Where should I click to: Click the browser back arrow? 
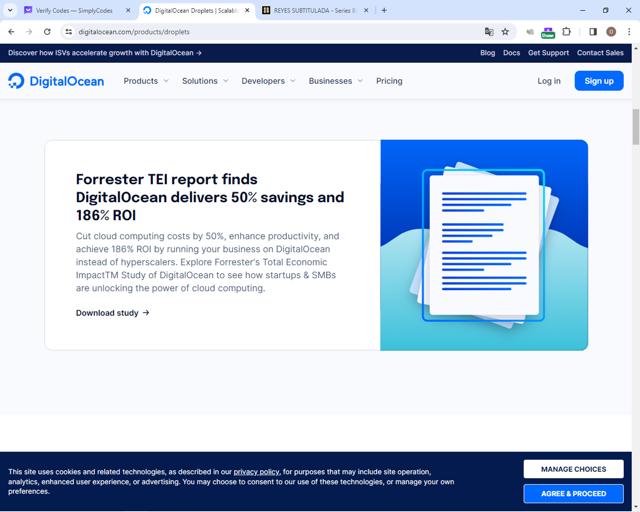click(11, 31)
